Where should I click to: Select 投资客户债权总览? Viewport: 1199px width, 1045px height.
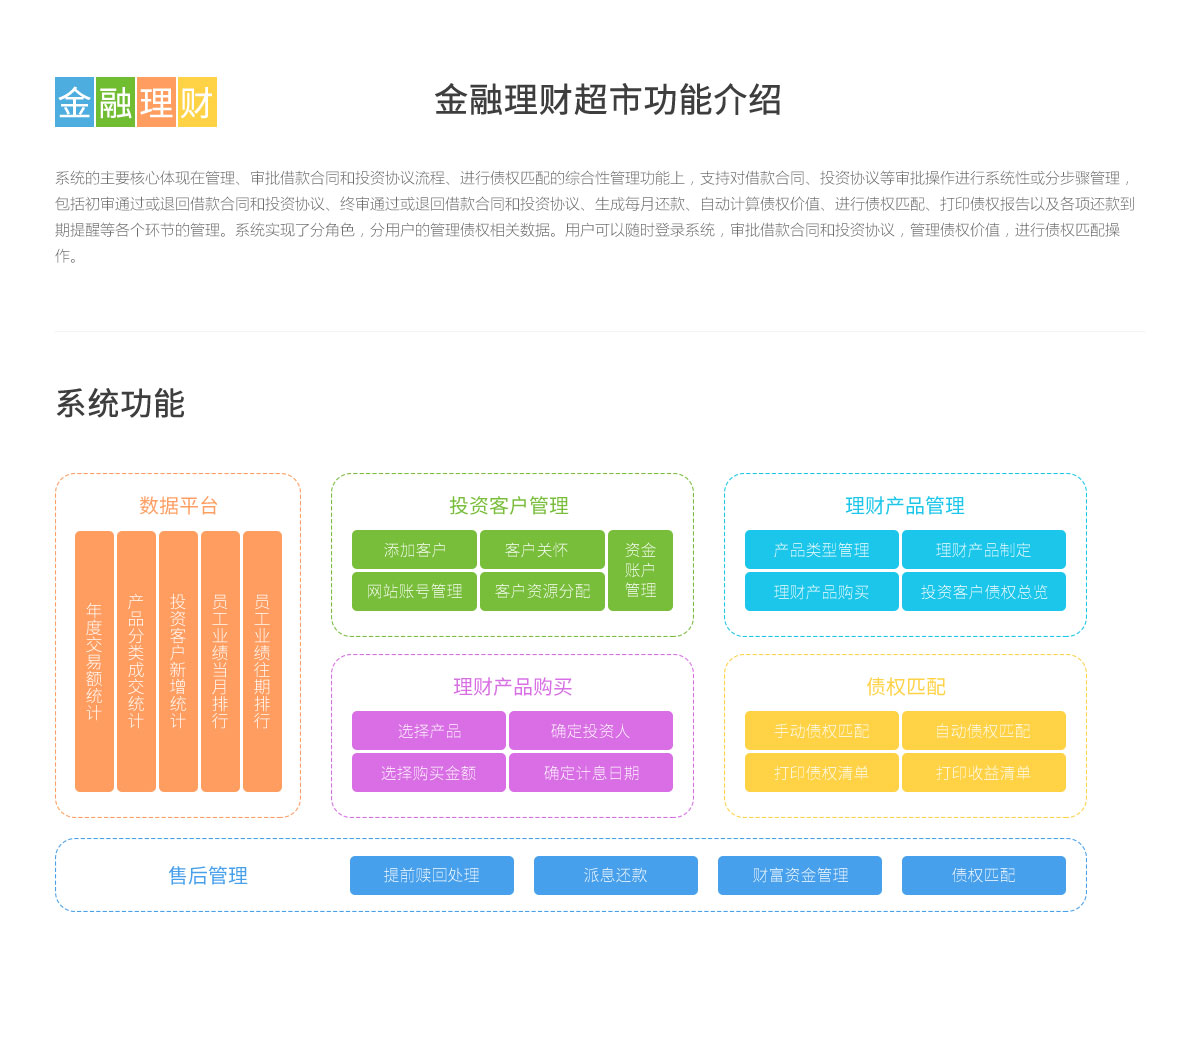tap(983, 592)
